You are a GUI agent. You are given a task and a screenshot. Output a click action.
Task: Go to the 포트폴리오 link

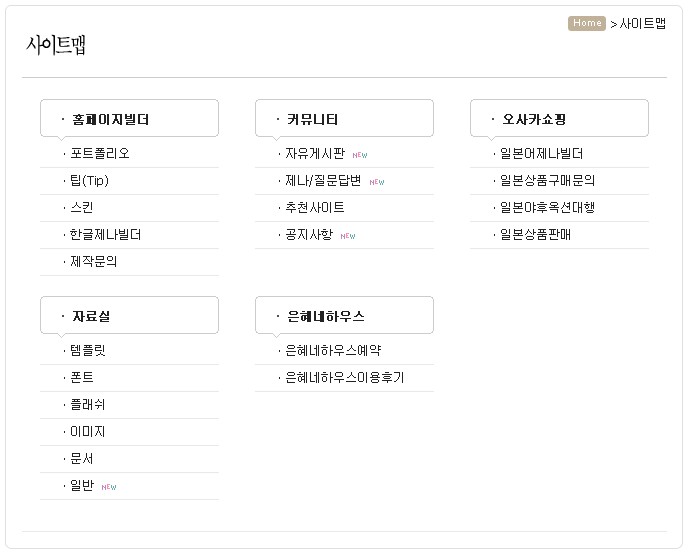pos(100,154)
